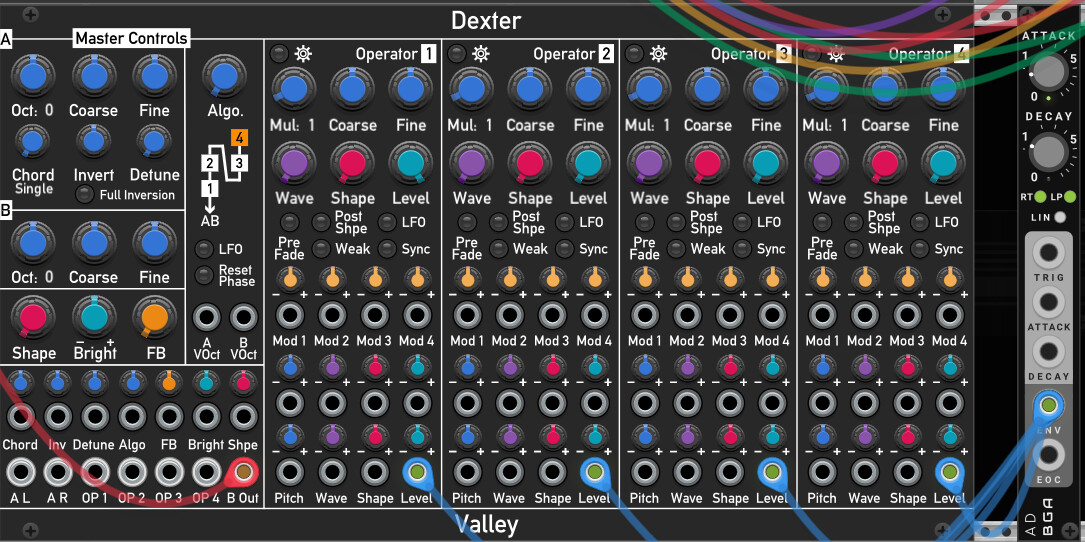Toggle the LP light on AD module
This screenshot has height=542, width=1085.
pos(1070,197)
